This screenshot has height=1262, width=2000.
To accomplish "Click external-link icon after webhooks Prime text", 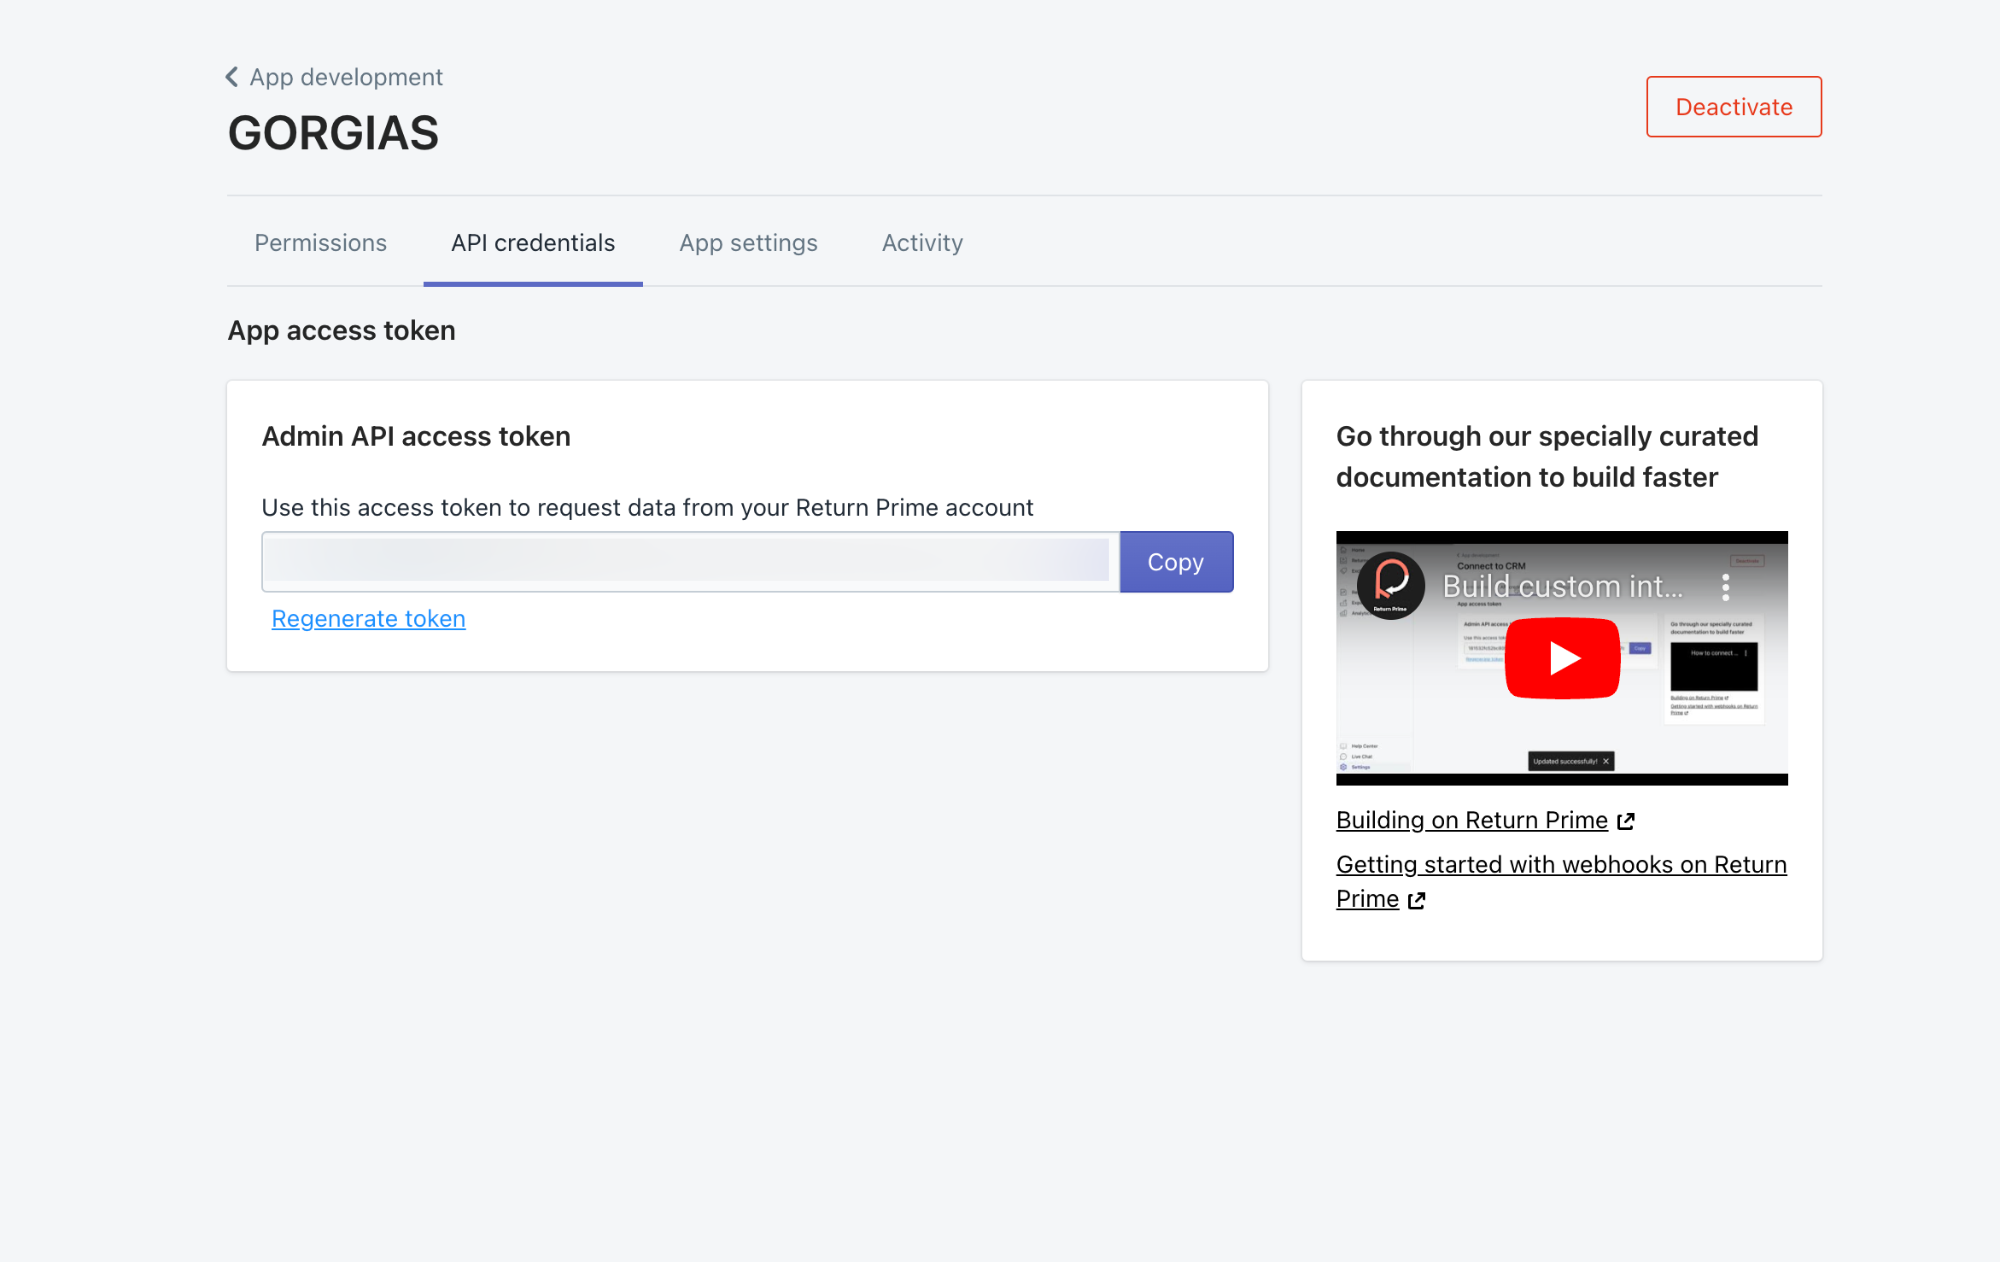I will tap(1416, 900).
